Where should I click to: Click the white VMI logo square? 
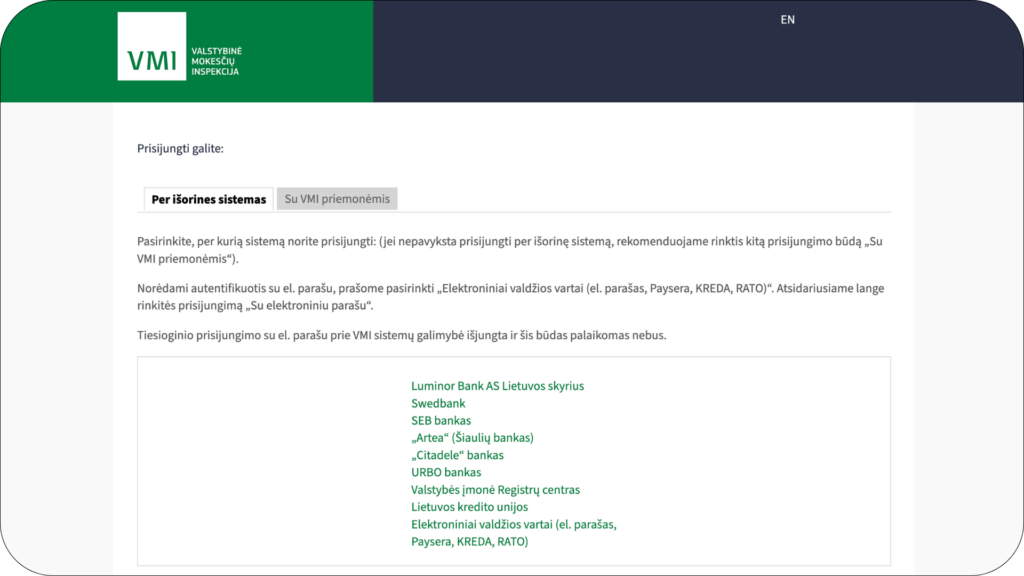(152, 46)
